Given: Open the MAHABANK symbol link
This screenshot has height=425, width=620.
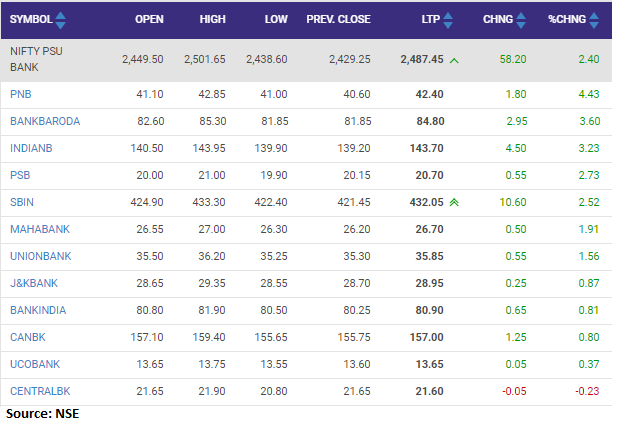Looking at the screenshot, I should pyautogui.click(x=39, y=230).
